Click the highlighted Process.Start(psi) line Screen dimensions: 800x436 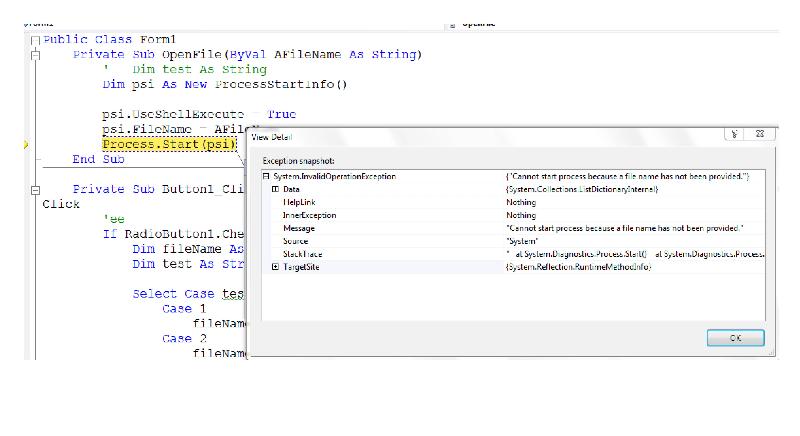click(x=169, y=144)
